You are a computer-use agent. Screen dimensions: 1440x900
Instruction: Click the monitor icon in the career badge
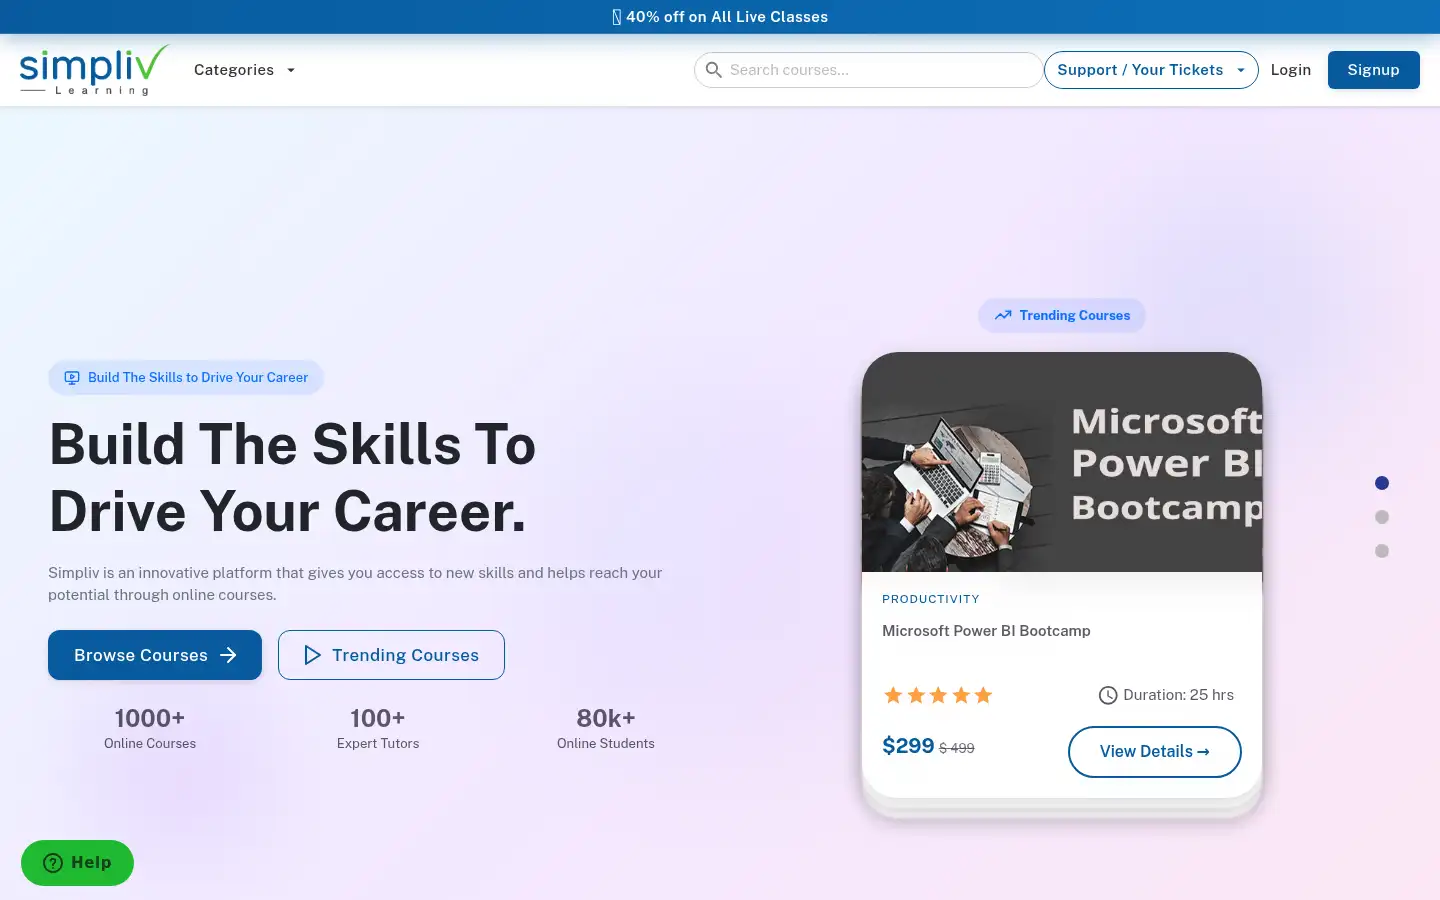point(72,378)
